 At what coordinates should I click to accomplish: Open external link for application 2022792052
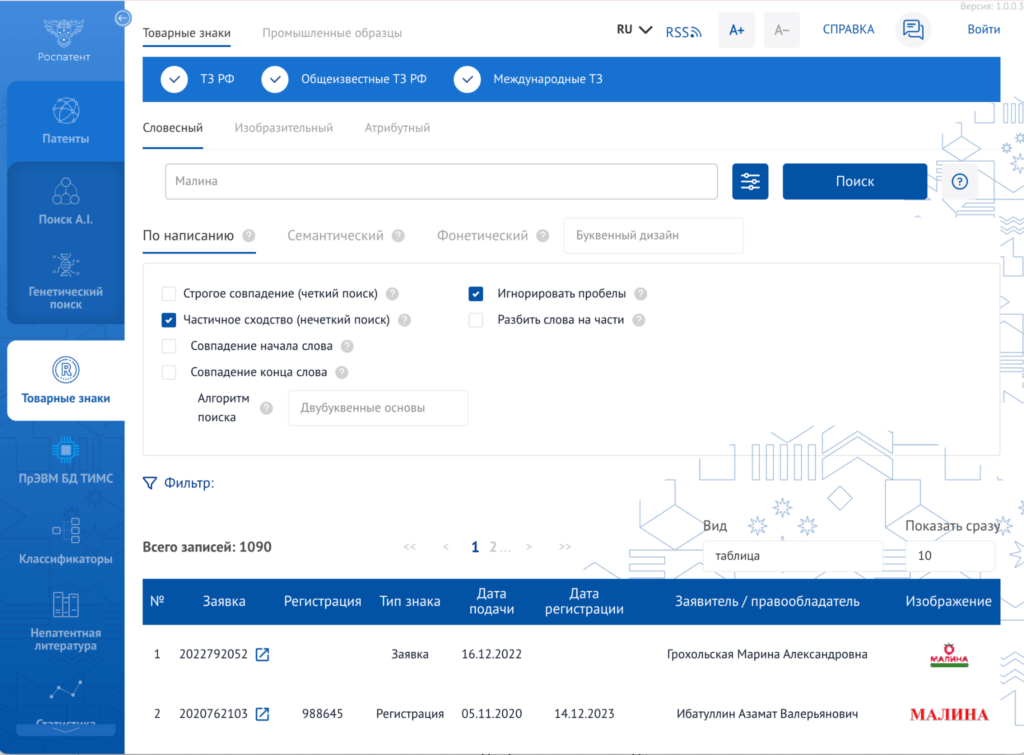(x=262, y=654)
